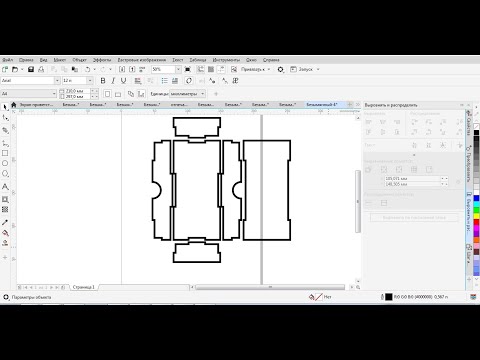The image size is (480, 360).
Task: Click the Save floppy disk icon
Action: coord(31,69)
